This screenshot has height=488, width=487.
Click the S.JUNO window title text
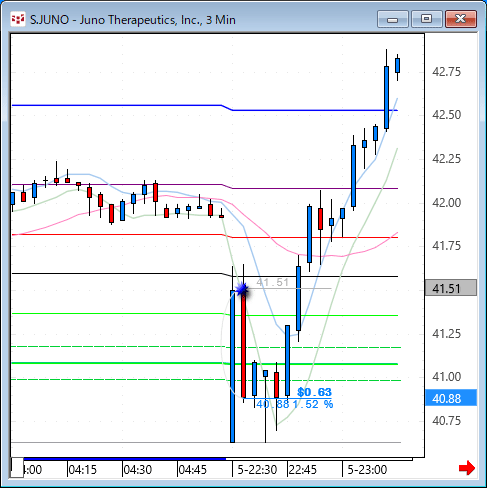(133, 20)
